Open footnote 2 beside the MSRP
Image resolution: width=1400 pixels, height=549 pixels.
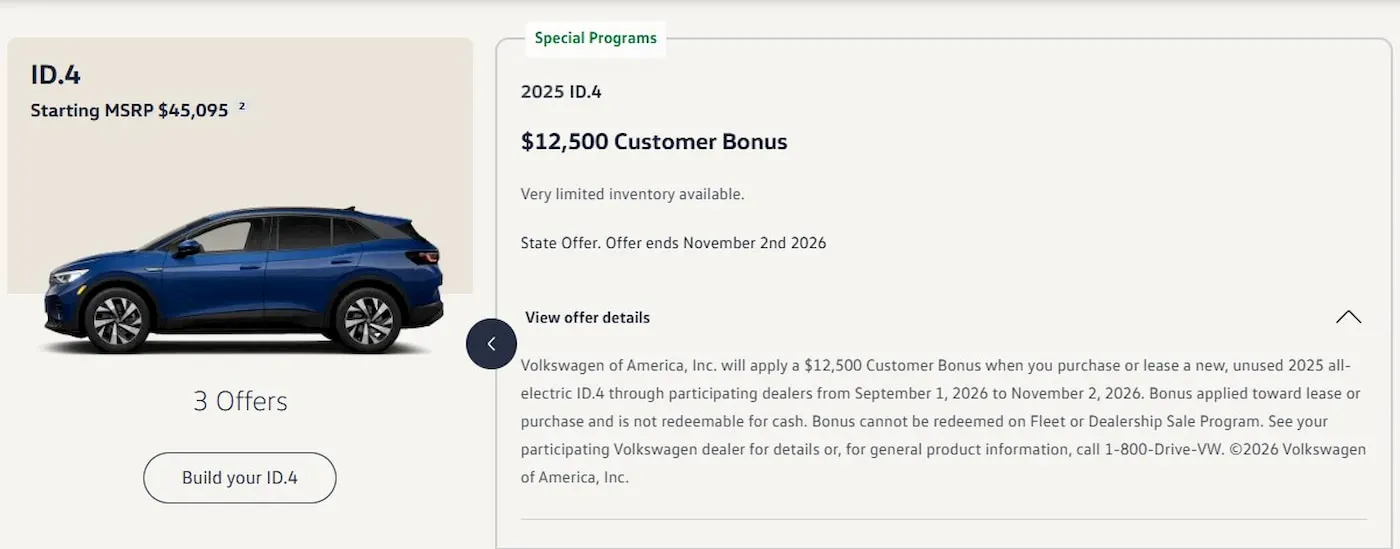[x=241, y=105]
